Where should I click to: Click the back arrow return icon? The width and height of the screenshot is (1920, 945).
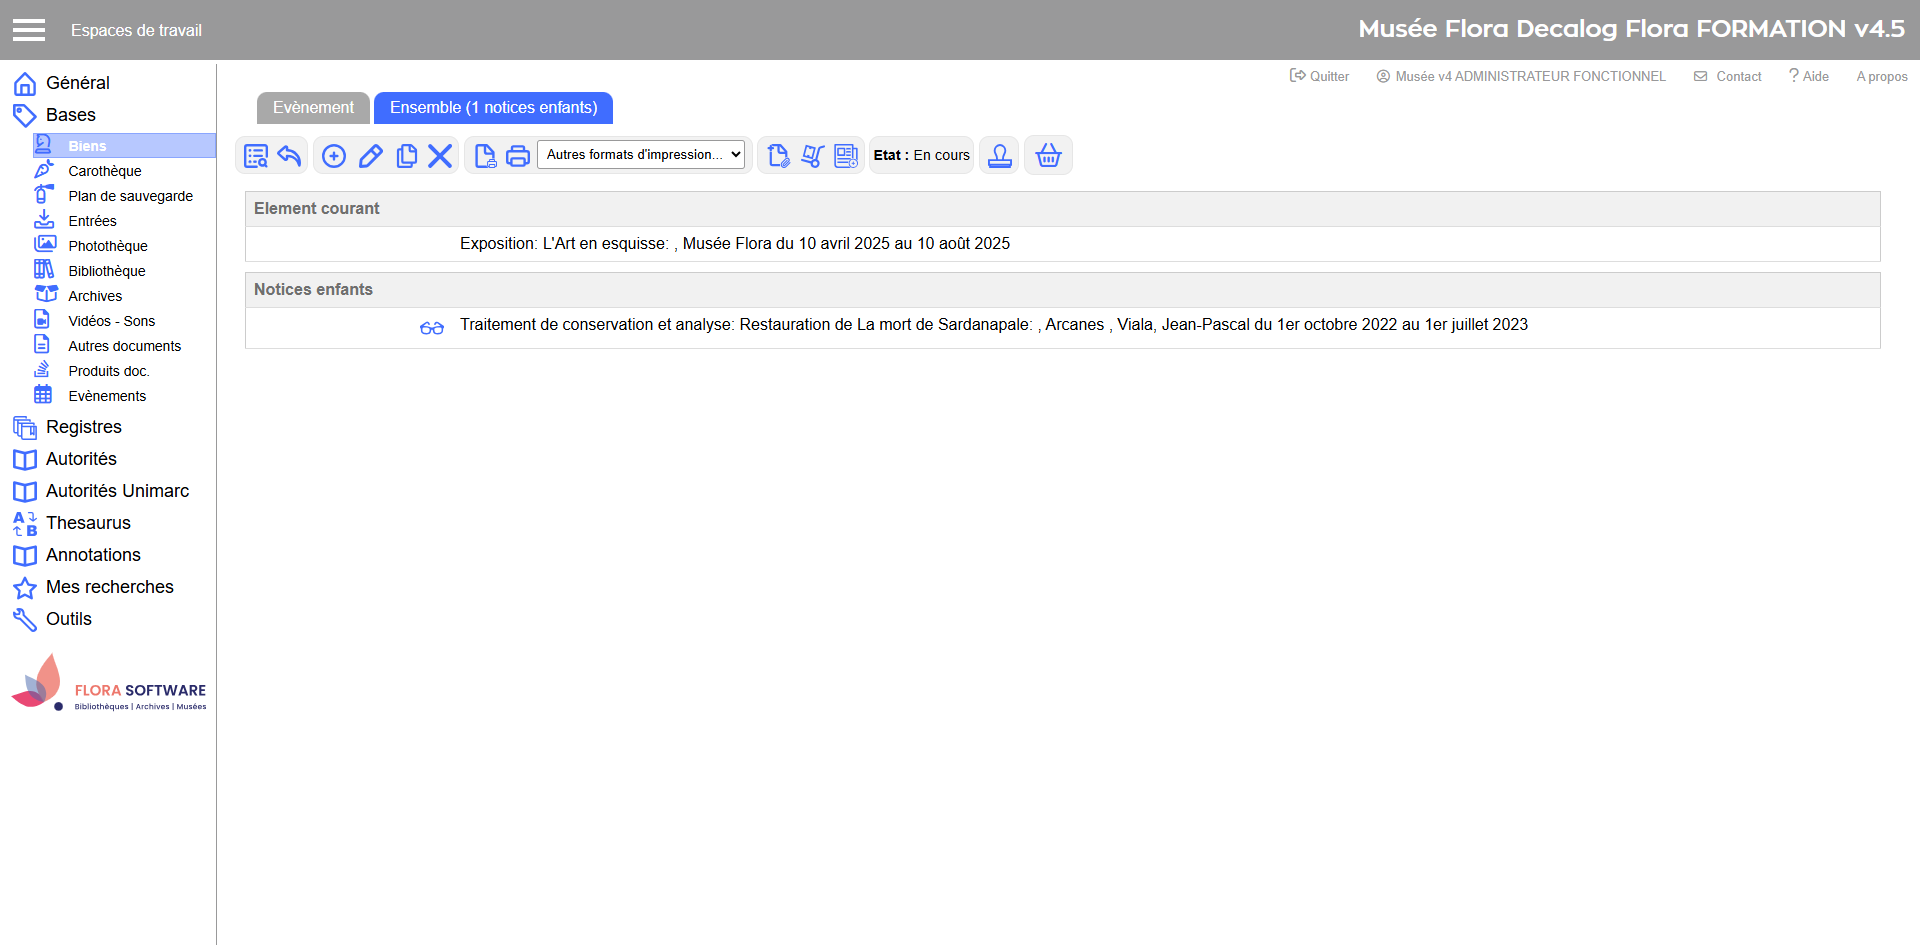coord(290,156)
